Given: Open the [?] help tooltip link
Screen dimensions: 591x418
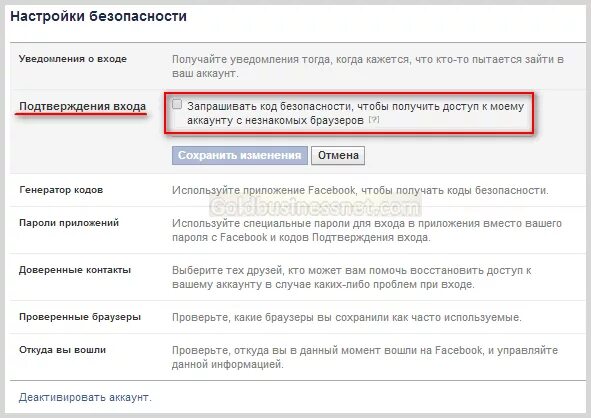Looking at the screenshot, I should click(374, 120).
